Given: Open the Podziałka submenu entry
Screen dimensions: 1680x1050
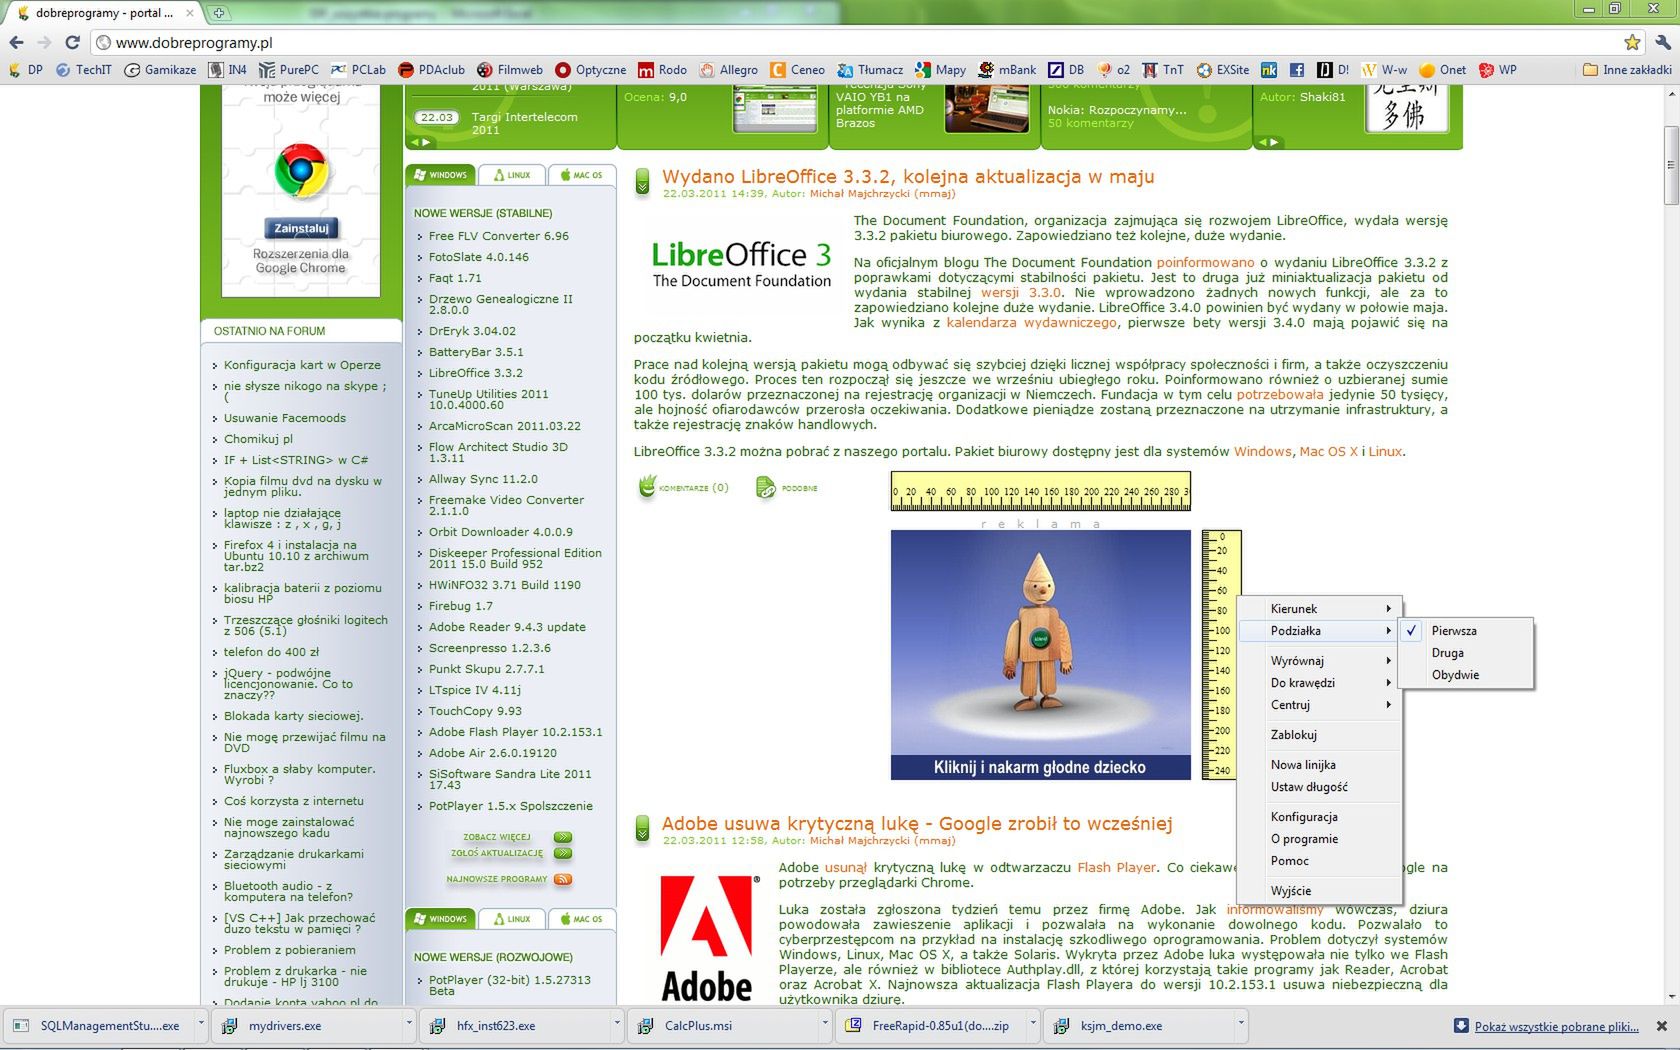Looking at the screenshot, I should point(1320,631).
